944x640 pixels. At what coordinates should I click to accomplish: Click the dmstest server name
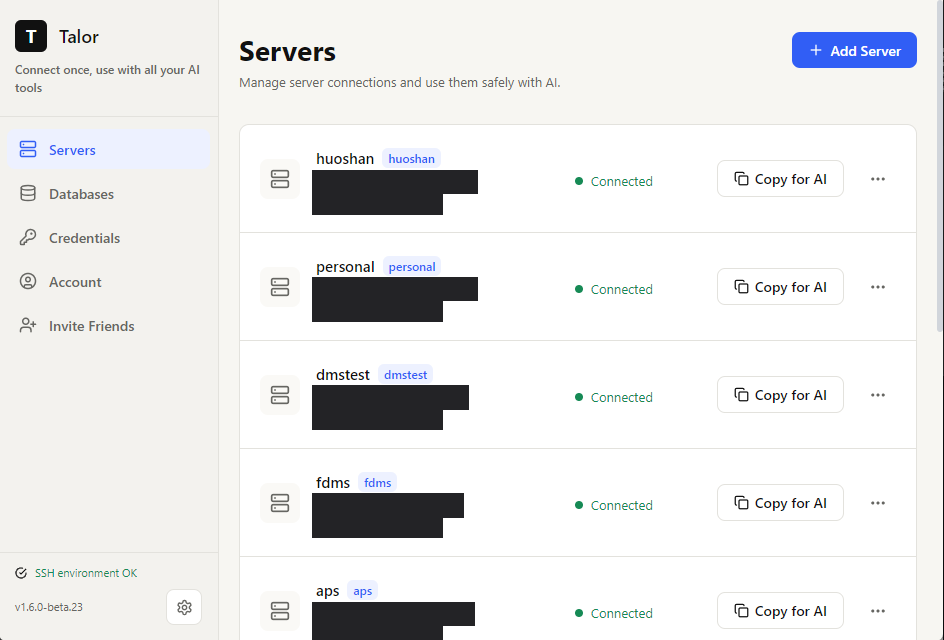(x=343, y=374)
